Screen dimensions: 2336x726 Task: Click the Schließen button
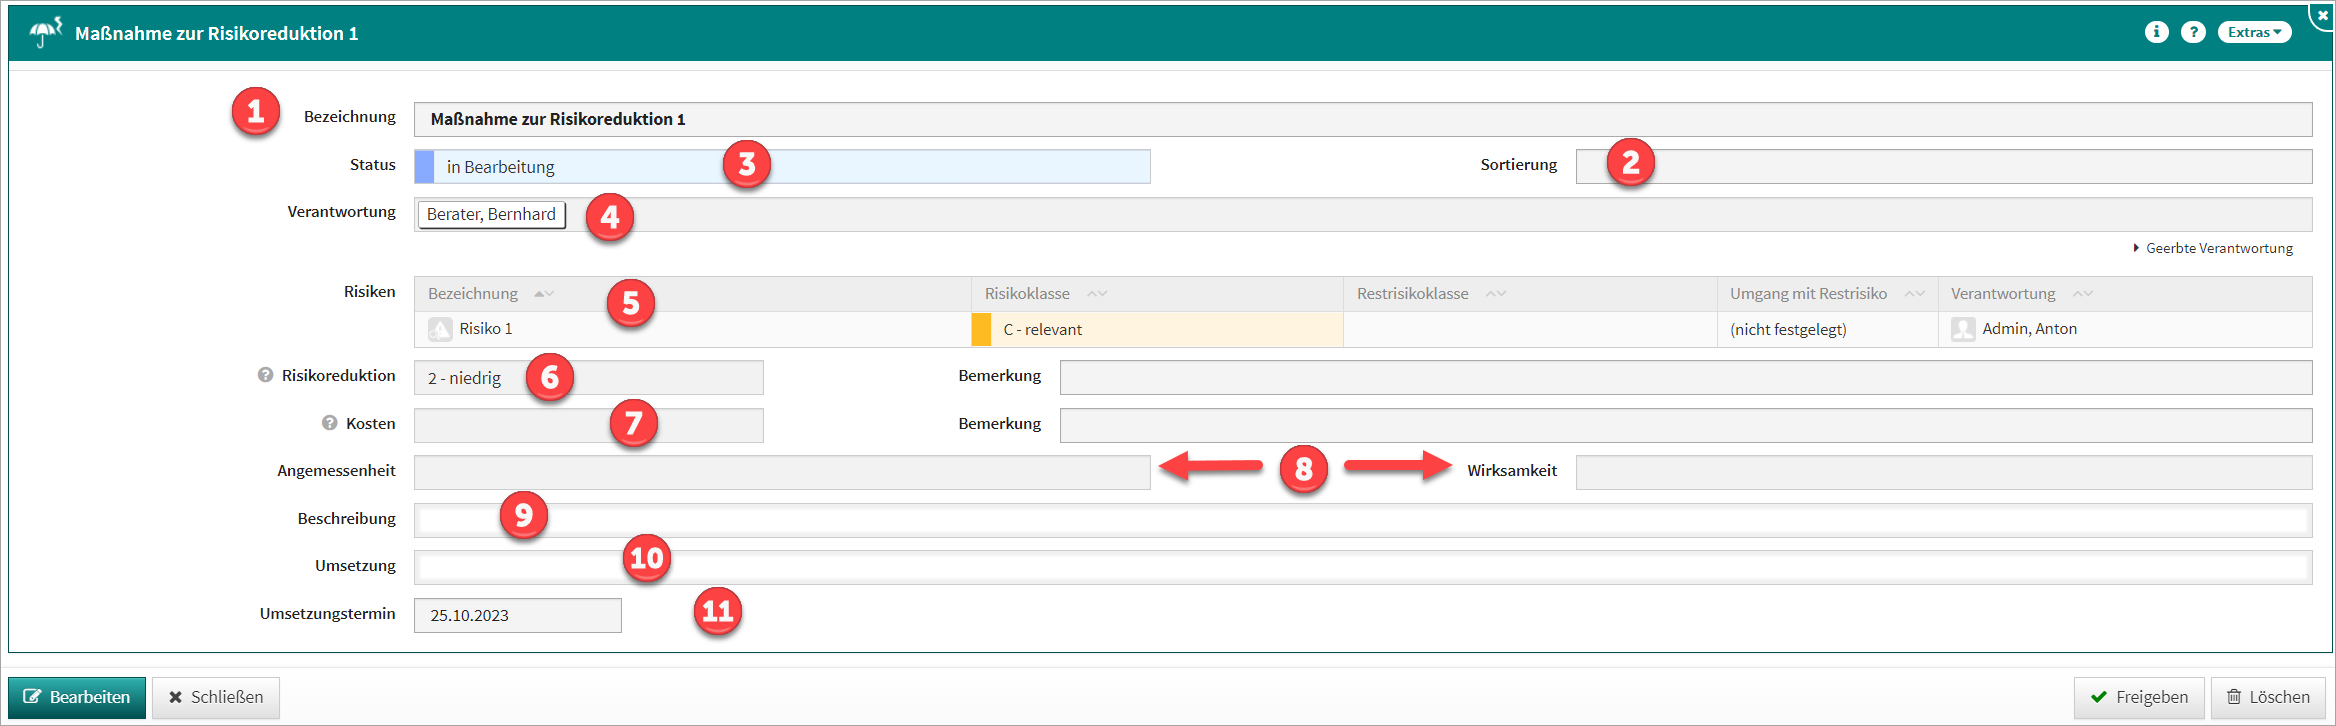[215, 697]
